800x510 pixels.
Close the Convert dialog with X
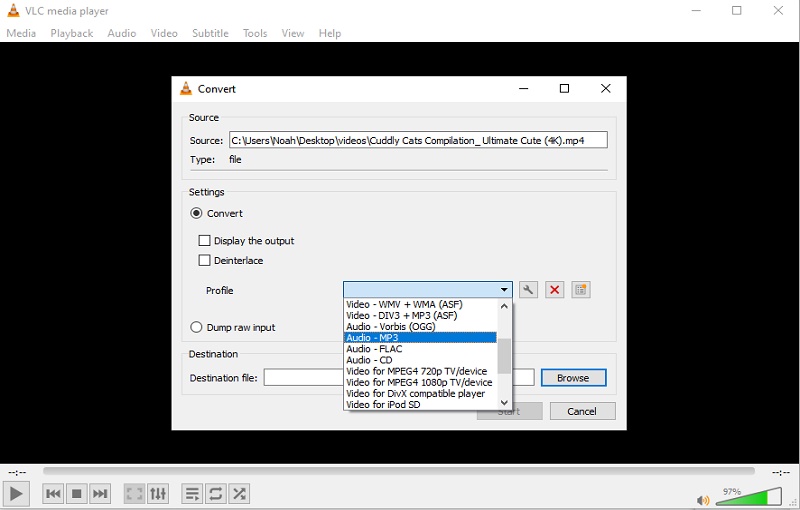coord(606,89)
